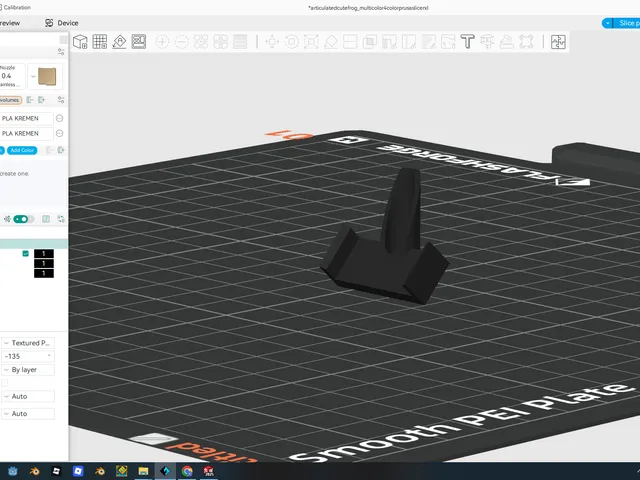640x480 pixels.
Task: Open File Explorer from the taskbar
Action: (x=143, y=471)
